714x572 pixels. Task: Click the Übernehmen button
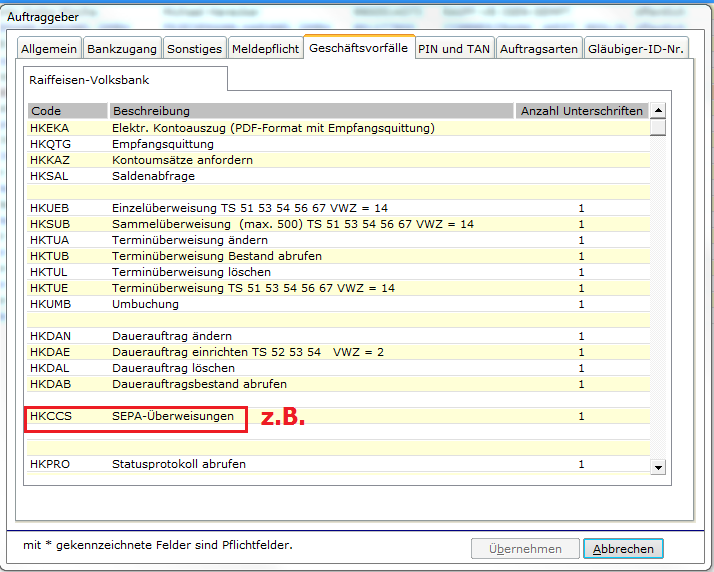(x=525, y=549)
